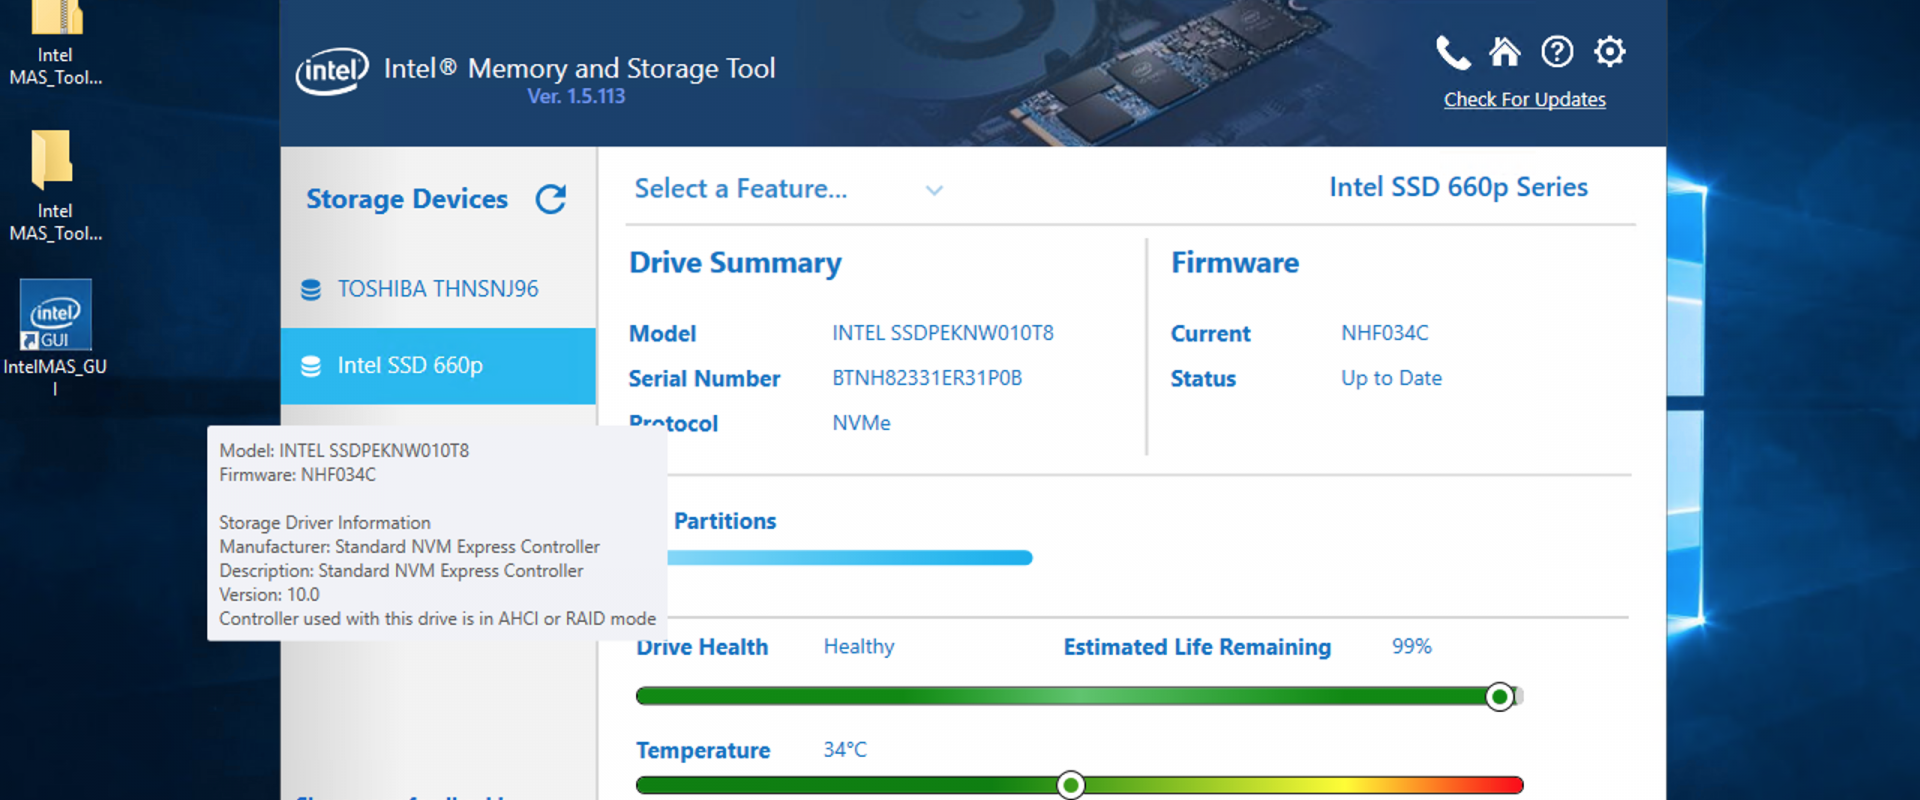The height and width of the screenshot is (800, 1920).
Task: Click the Partitions usage bar
Action: (849, 558)
